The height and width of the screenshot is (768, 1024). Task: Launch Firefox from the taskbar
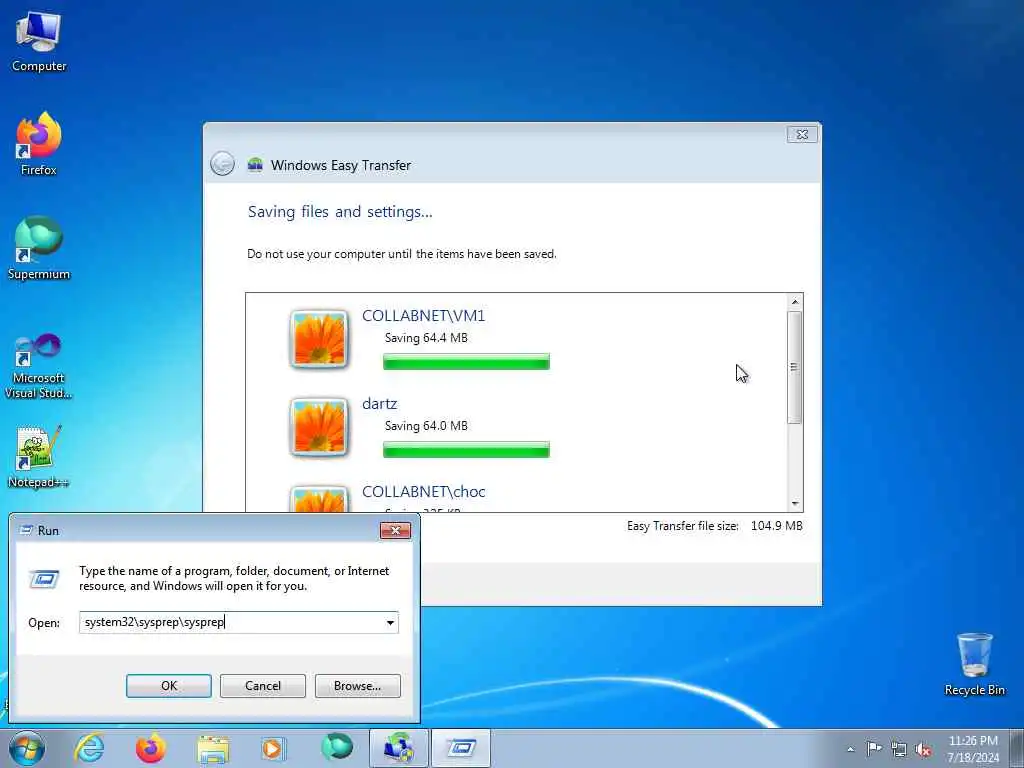click(151, 748)
